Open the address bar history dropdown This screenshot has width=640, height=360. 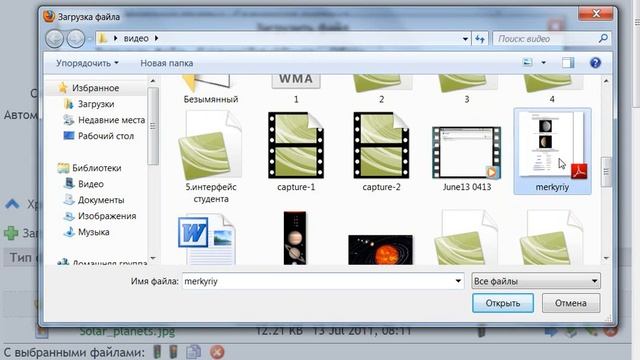click(x=465, y=39)
